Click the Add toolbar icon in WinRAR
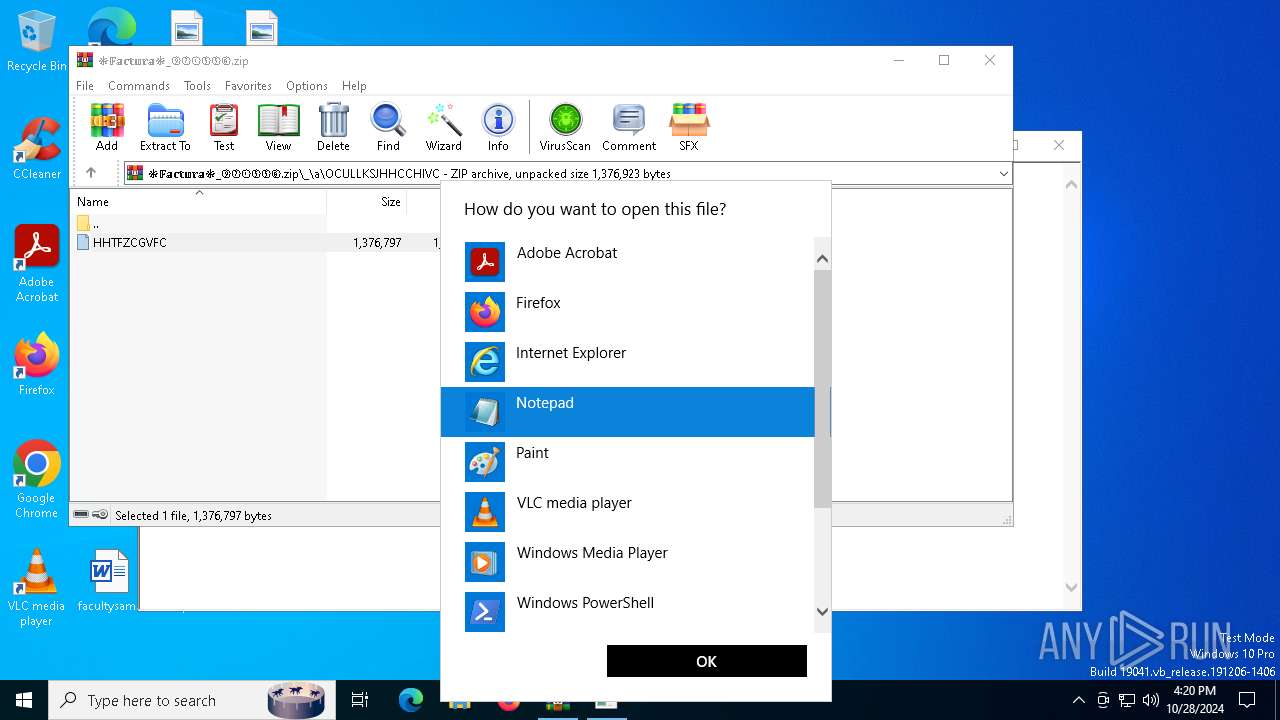This screenshot has height=720, width=1280. point(107,127)
